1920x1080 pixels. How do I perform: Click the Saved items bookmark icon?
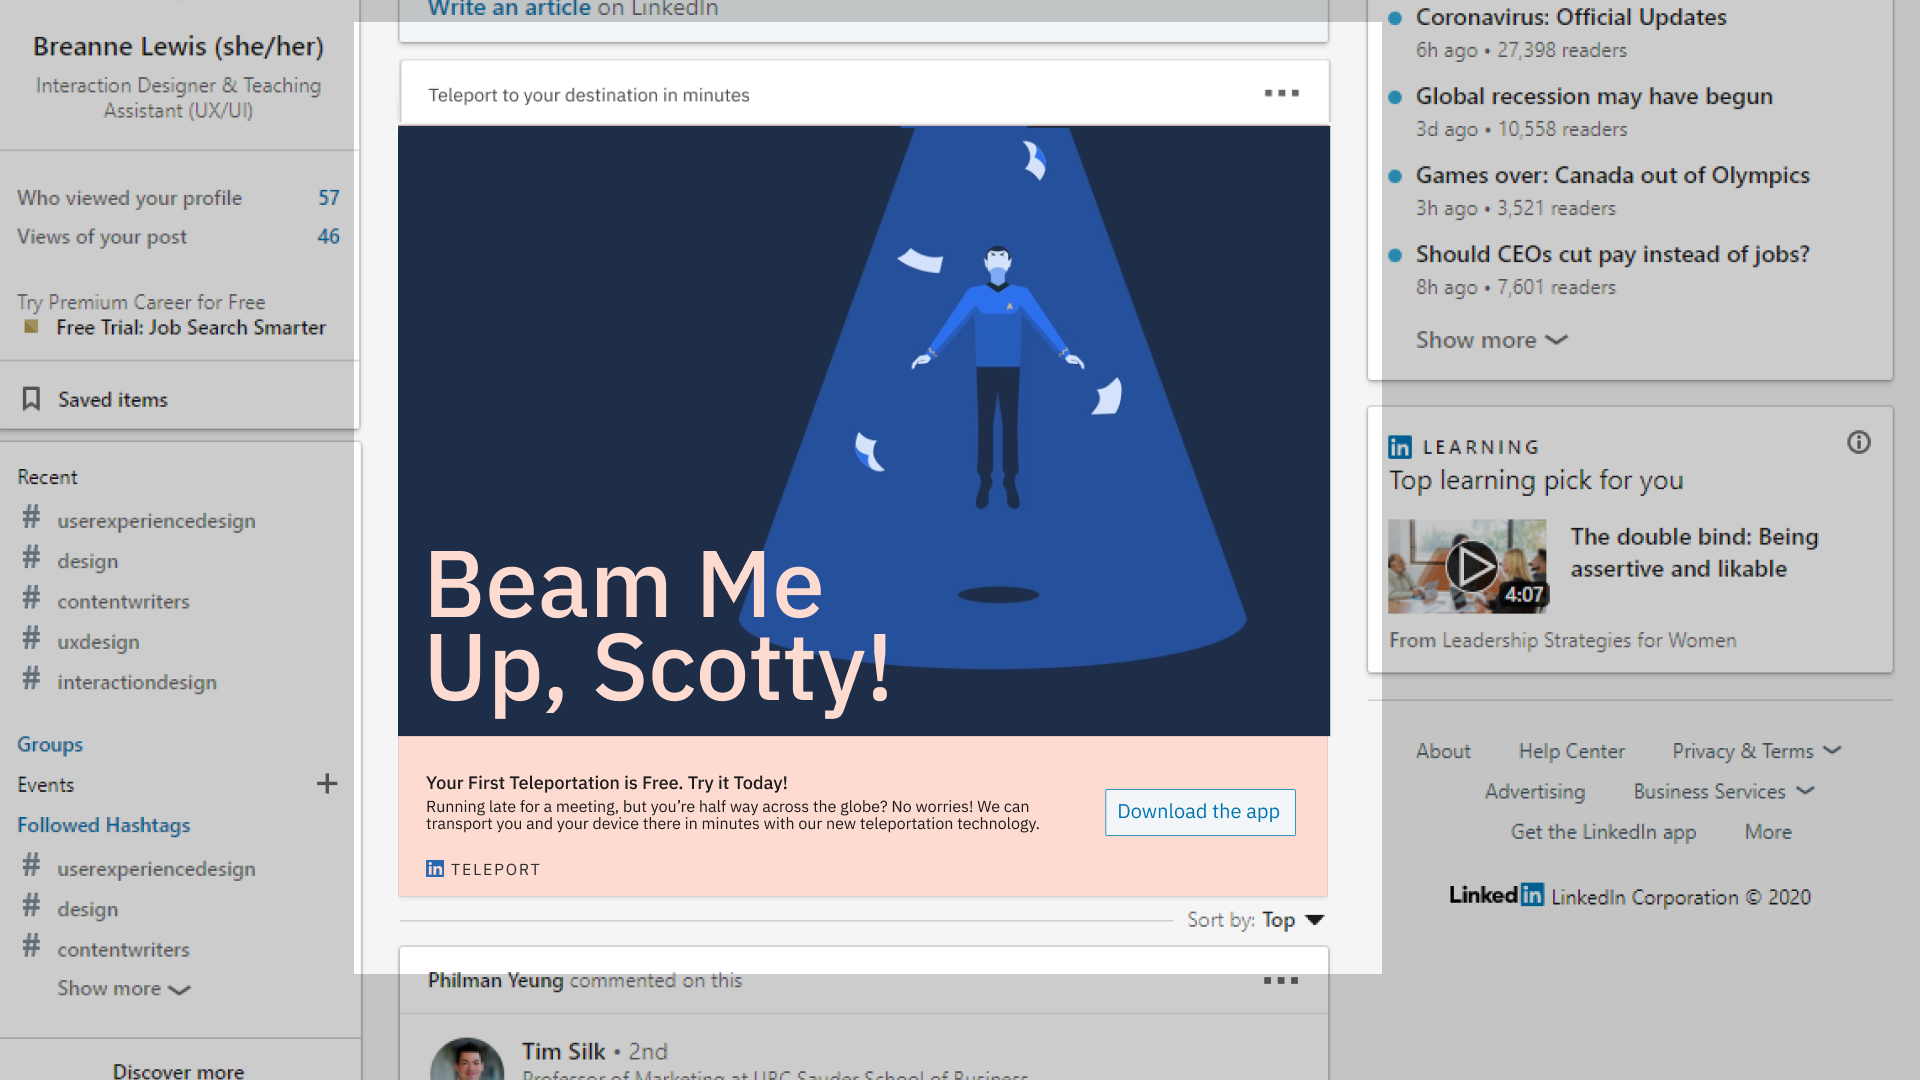pyautogui.click(x=31, y=399)
